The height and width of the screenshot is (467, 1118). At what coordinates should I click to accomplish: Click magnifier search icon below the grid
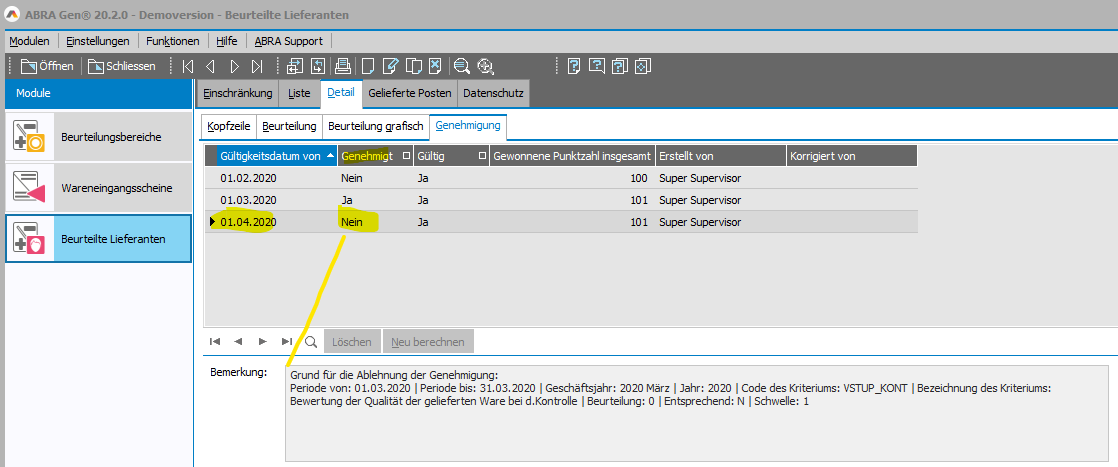pyautogui.click(x=311, y=341)
